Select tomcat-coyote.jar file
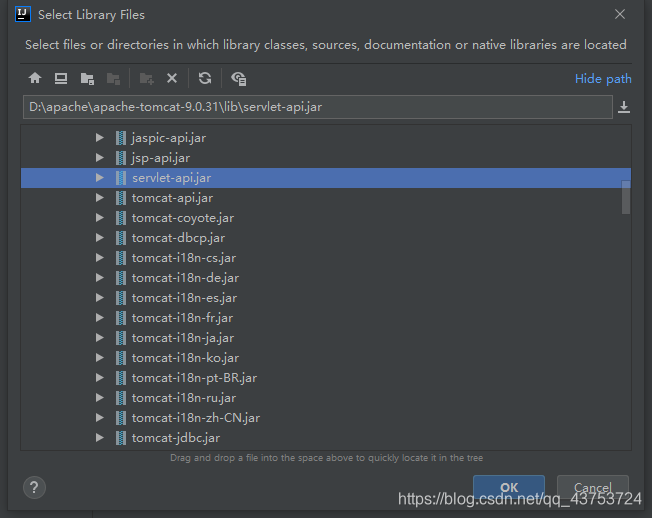 point(183,218)
